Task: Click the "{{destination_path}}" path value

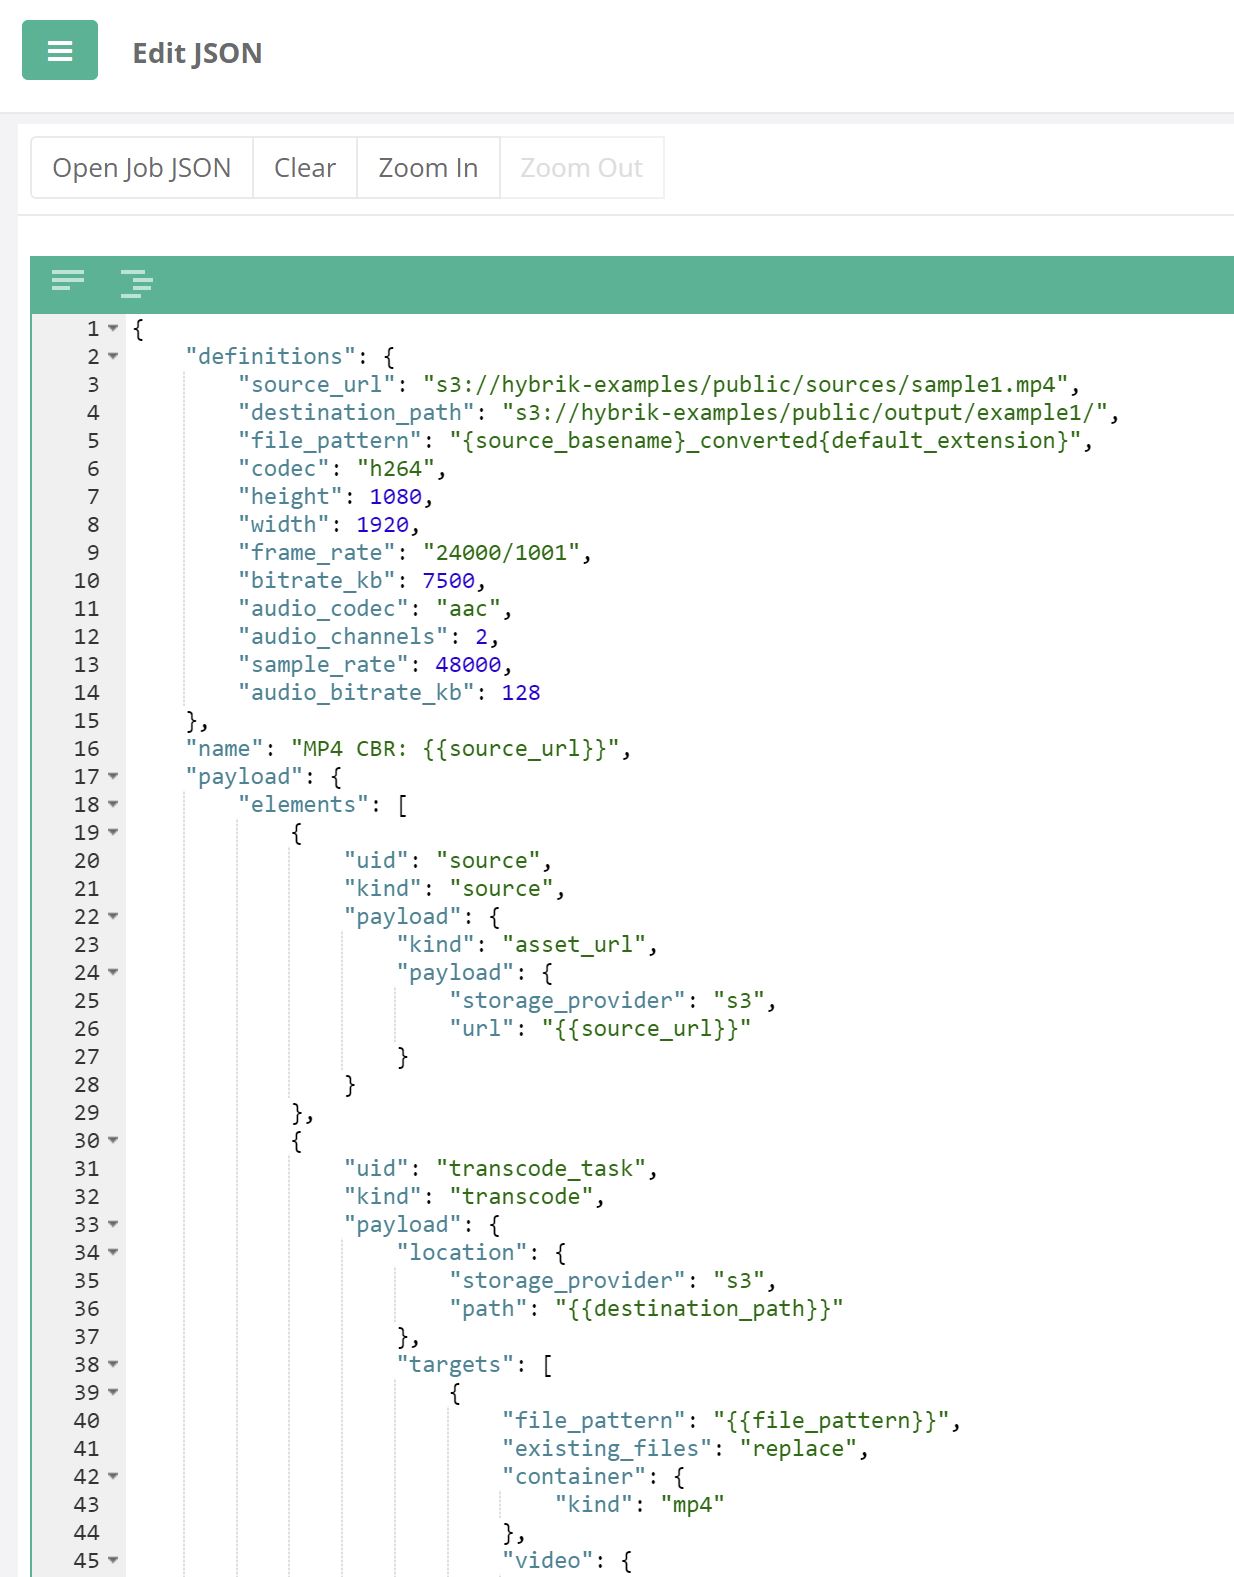Action: [x=698, y=1309]
